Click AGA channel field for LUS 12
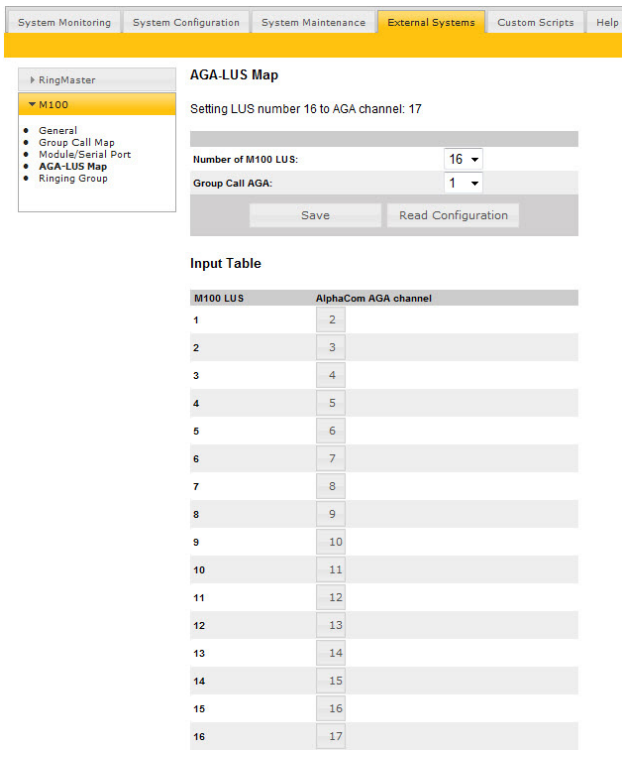 [331, 626]
